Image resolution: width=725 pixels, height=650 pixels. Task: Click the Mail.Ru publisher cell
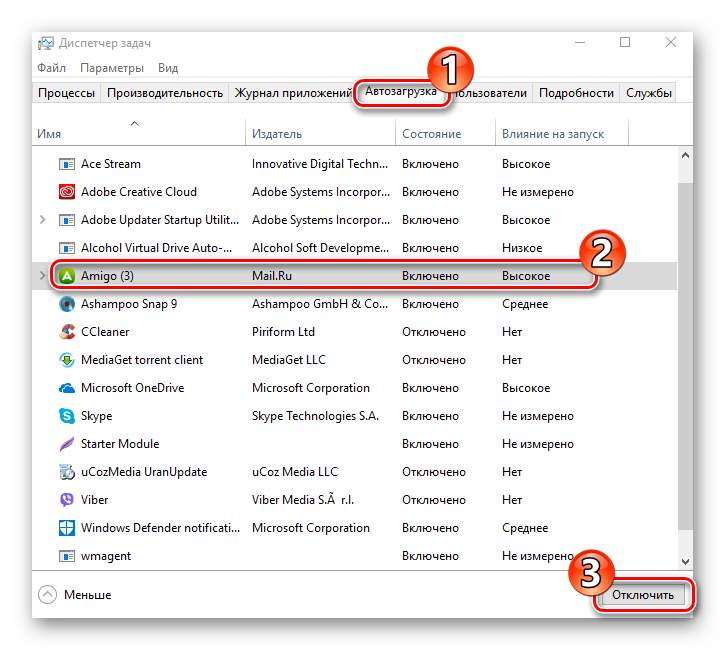pos(272,276)
